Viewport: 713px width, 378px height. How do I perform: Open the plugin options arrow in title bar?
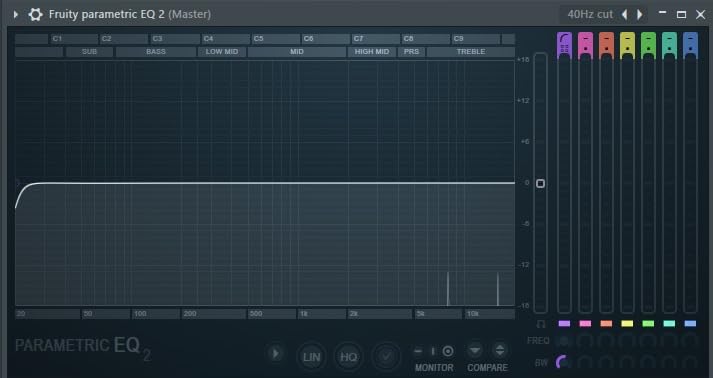[16, 15]
